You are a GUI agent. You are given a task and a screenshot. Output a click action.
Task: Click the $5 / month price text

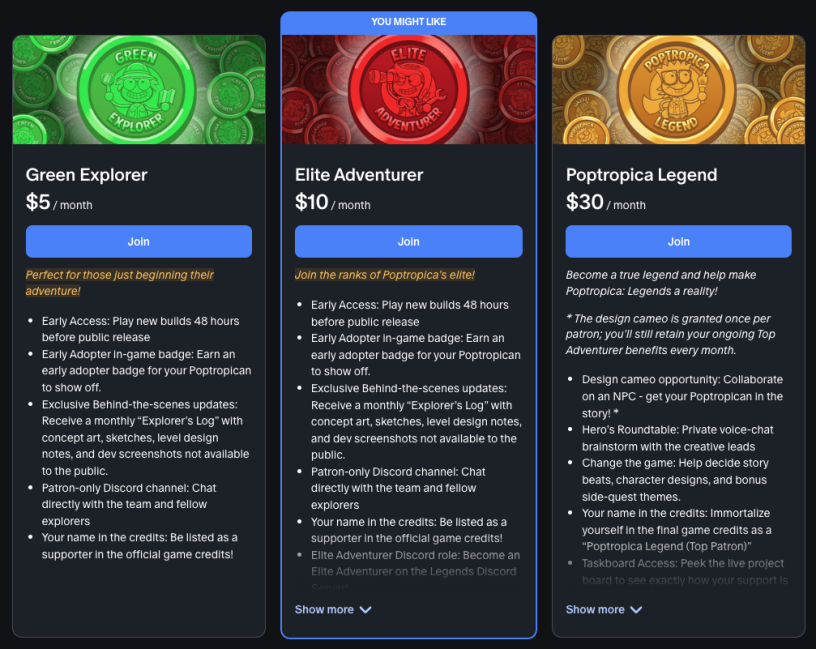(59, 203)
